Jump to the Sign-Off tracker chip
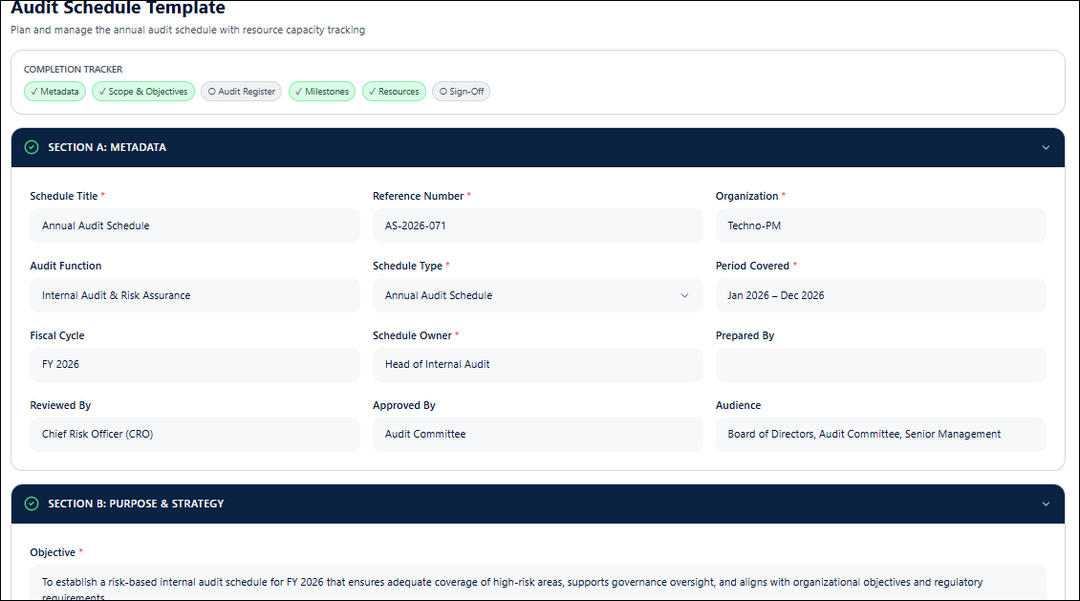 461,92
